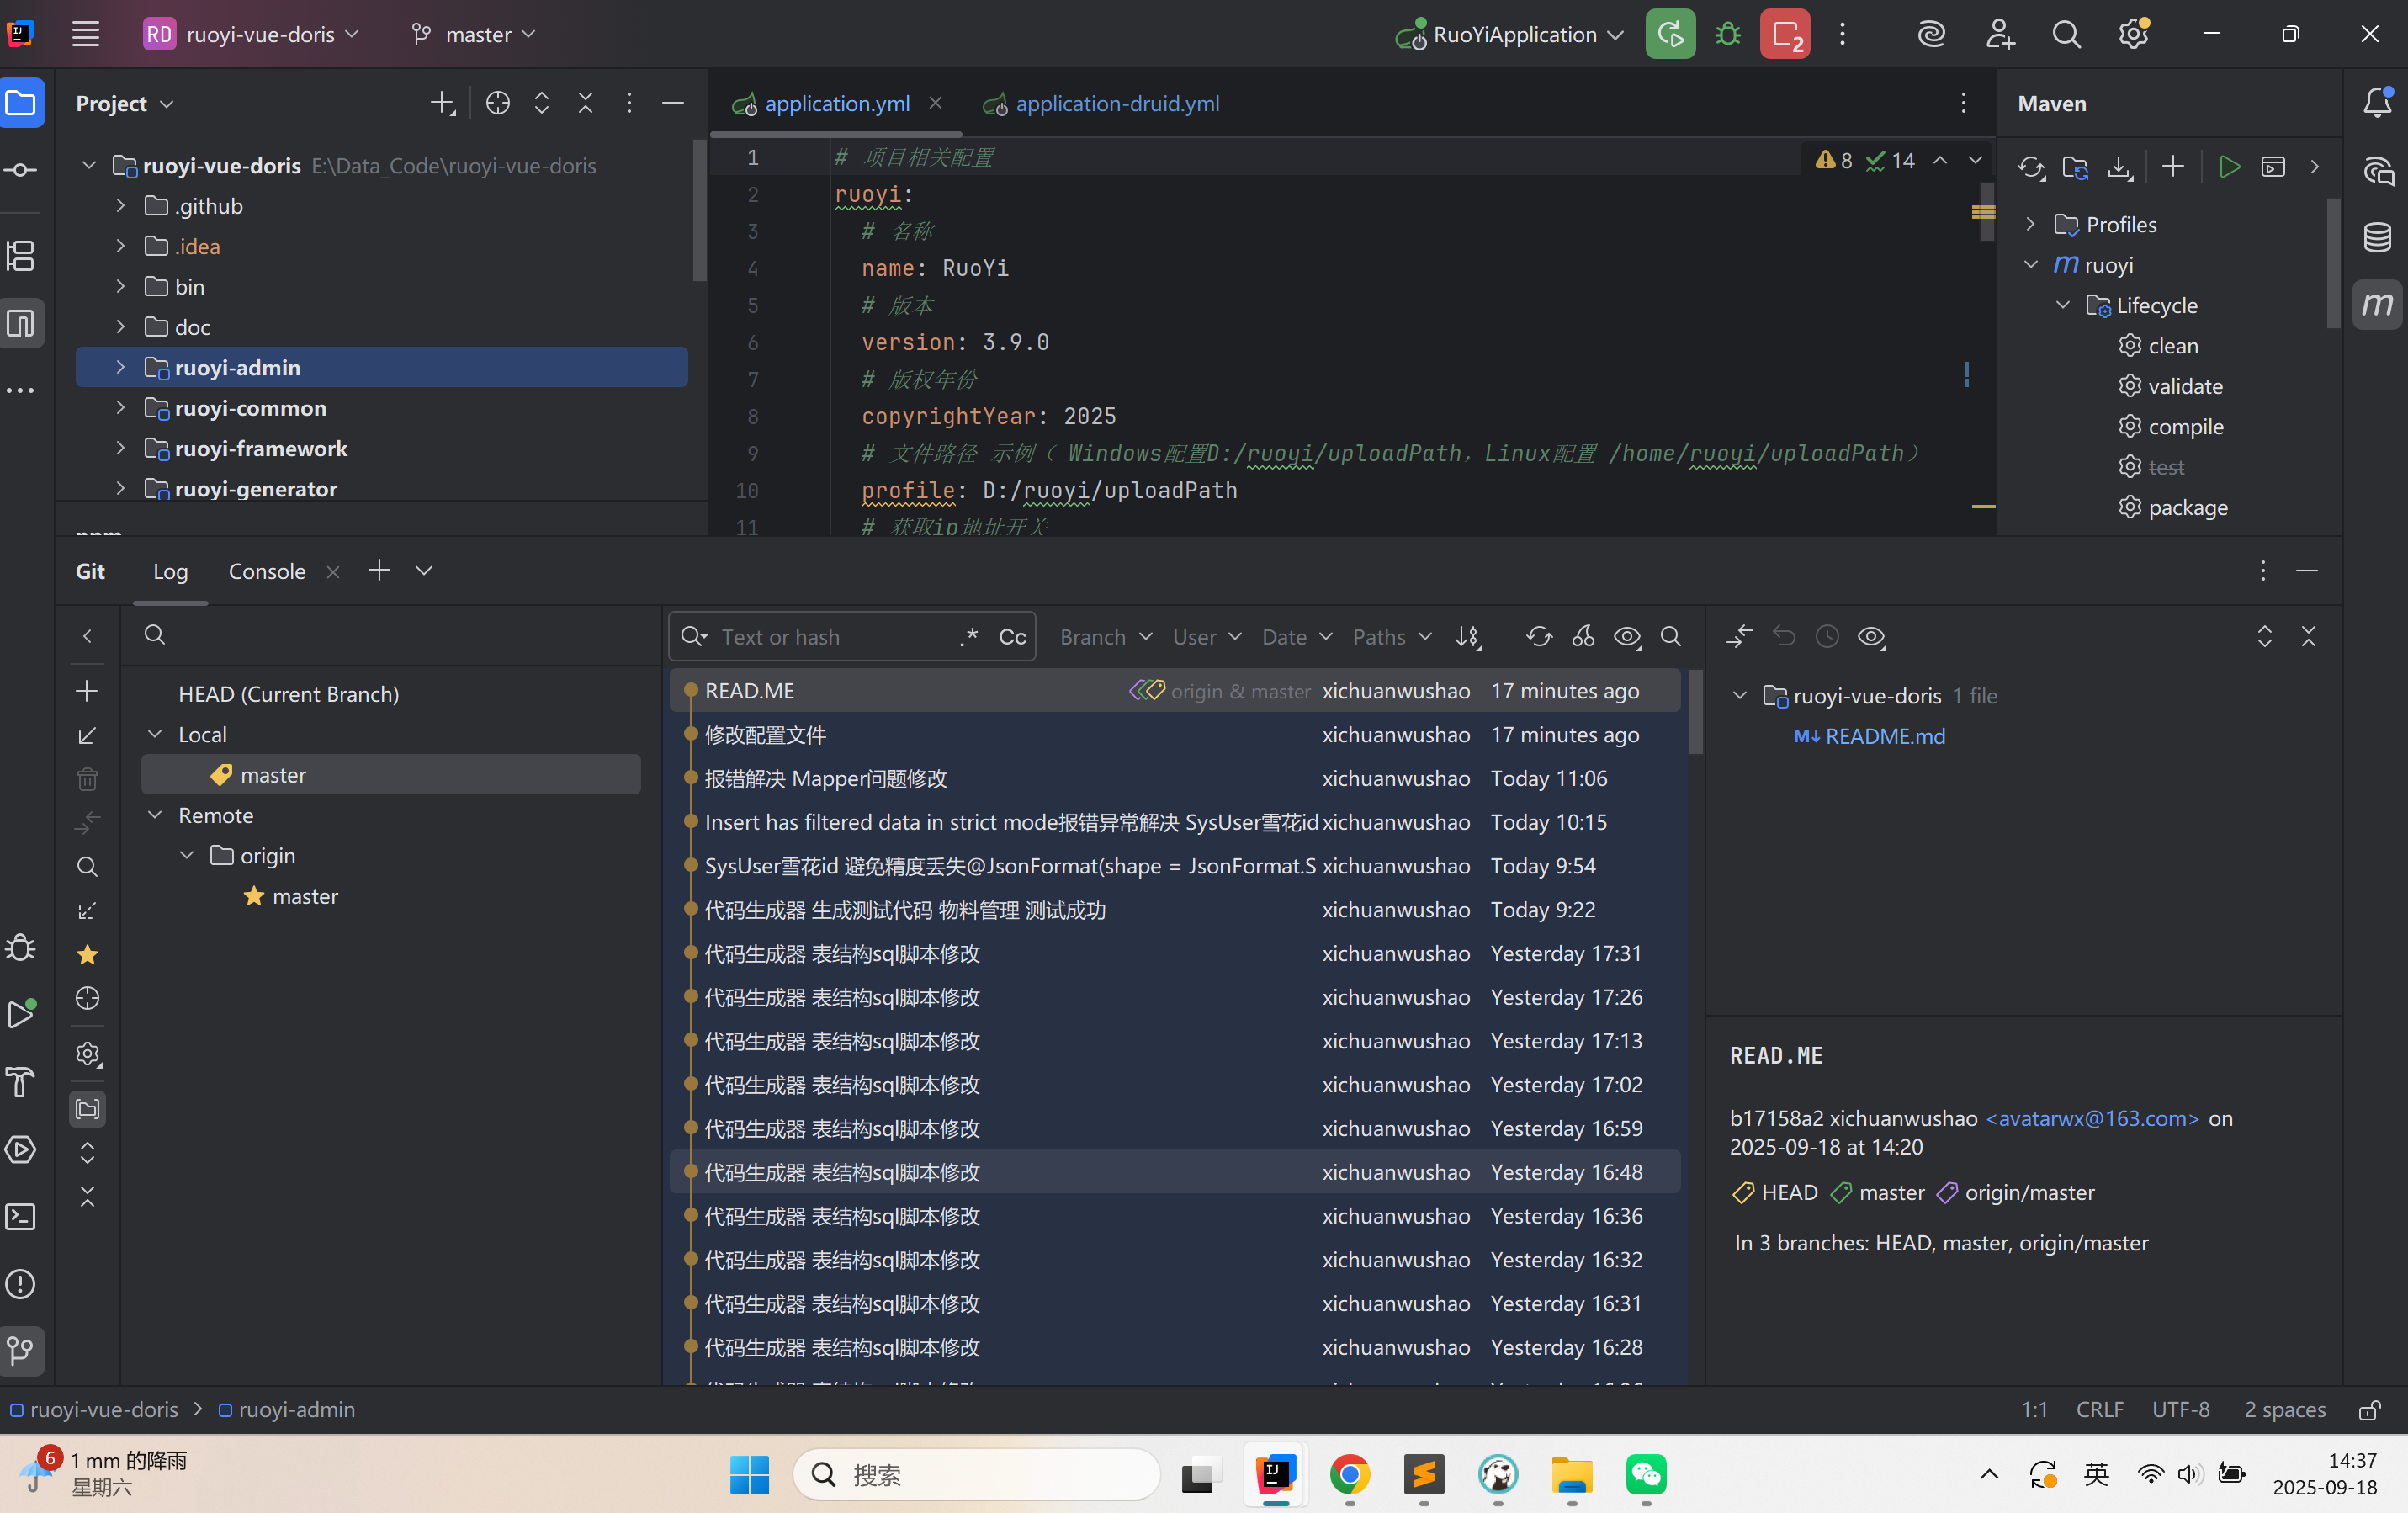The height and width of the screenshot is (1513, 2408).
Task: Click the avatarwx@163.com email link
Action: [2092, 1118]
